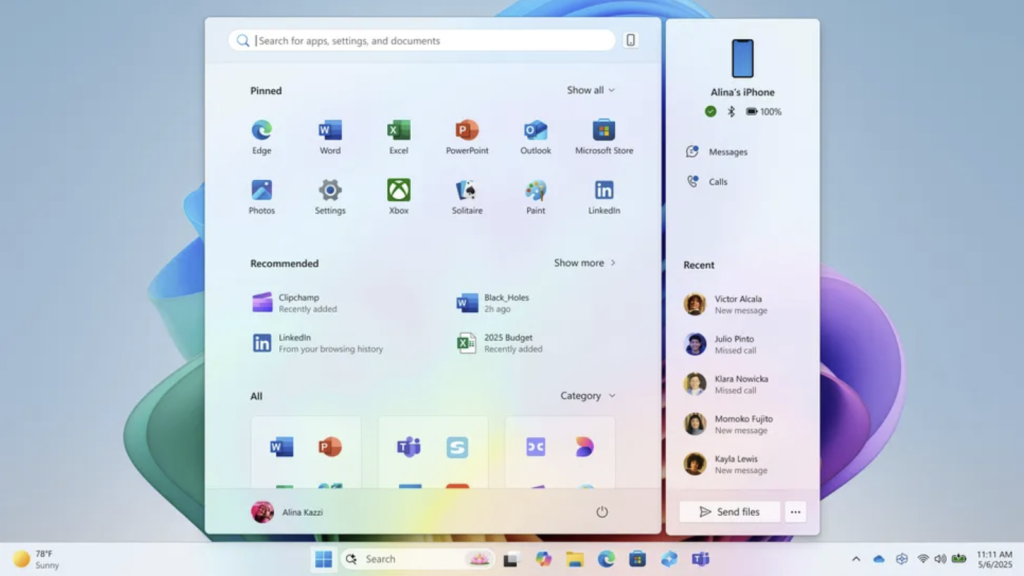
Task: Open Microsoft Store on taskbar
Action: coord(637,559)
